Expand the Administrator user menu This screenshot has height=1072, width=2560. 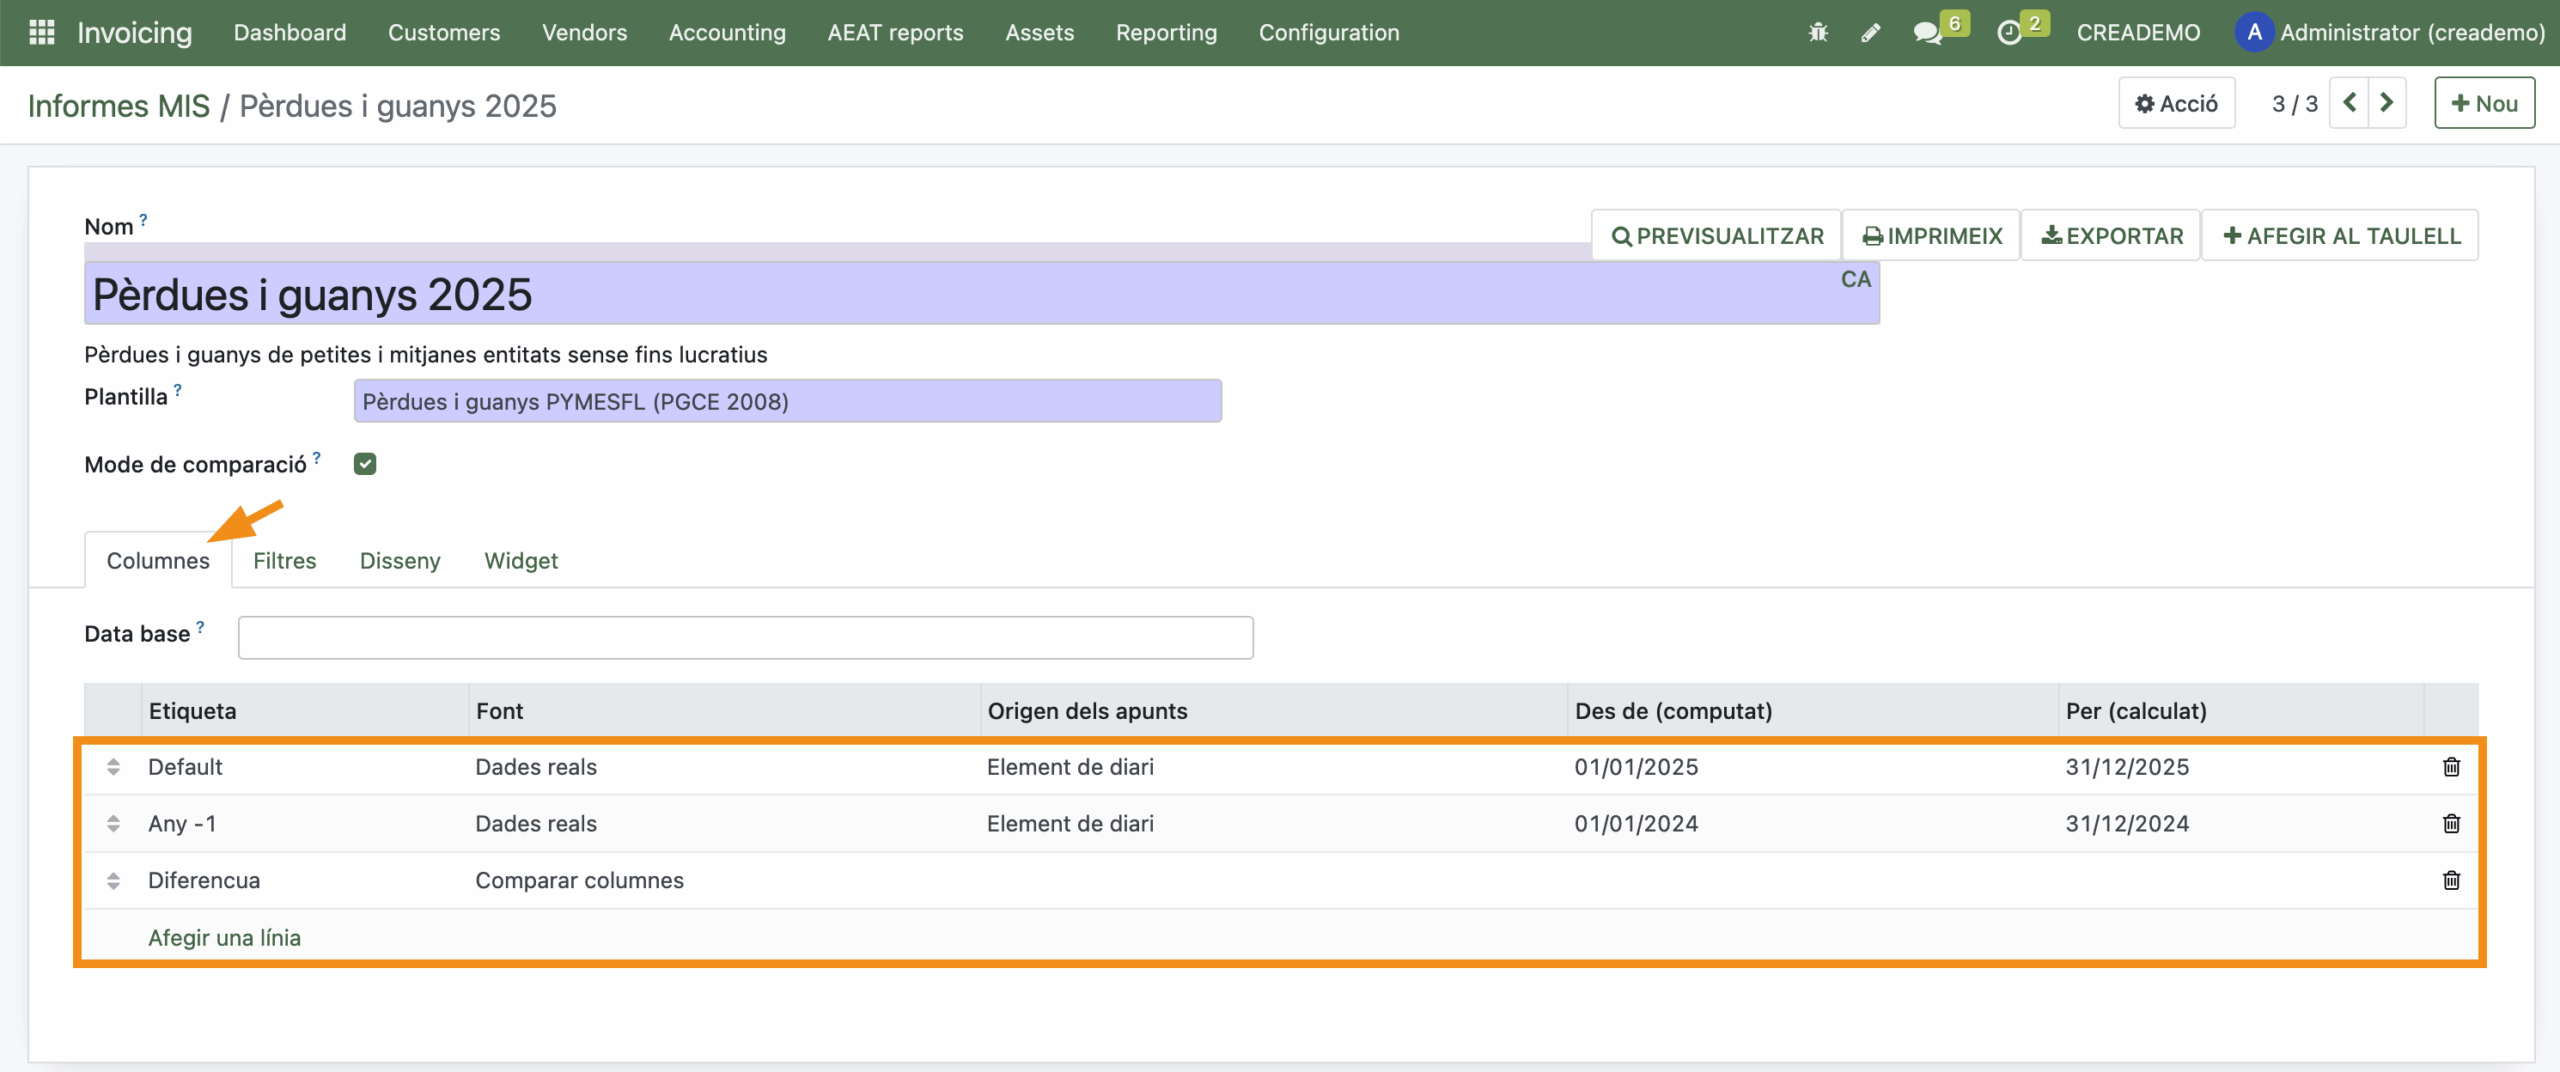(2390, 33)
